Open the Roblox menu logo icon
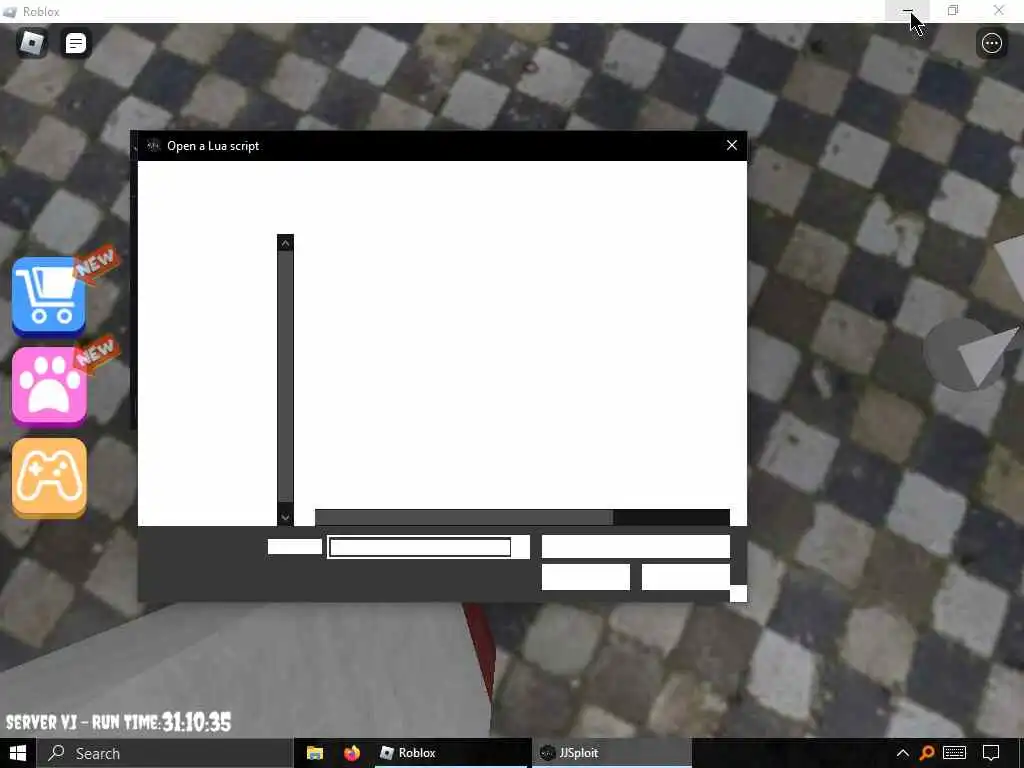The width and height of the screenshot is (1024, 768). [31, 43]
